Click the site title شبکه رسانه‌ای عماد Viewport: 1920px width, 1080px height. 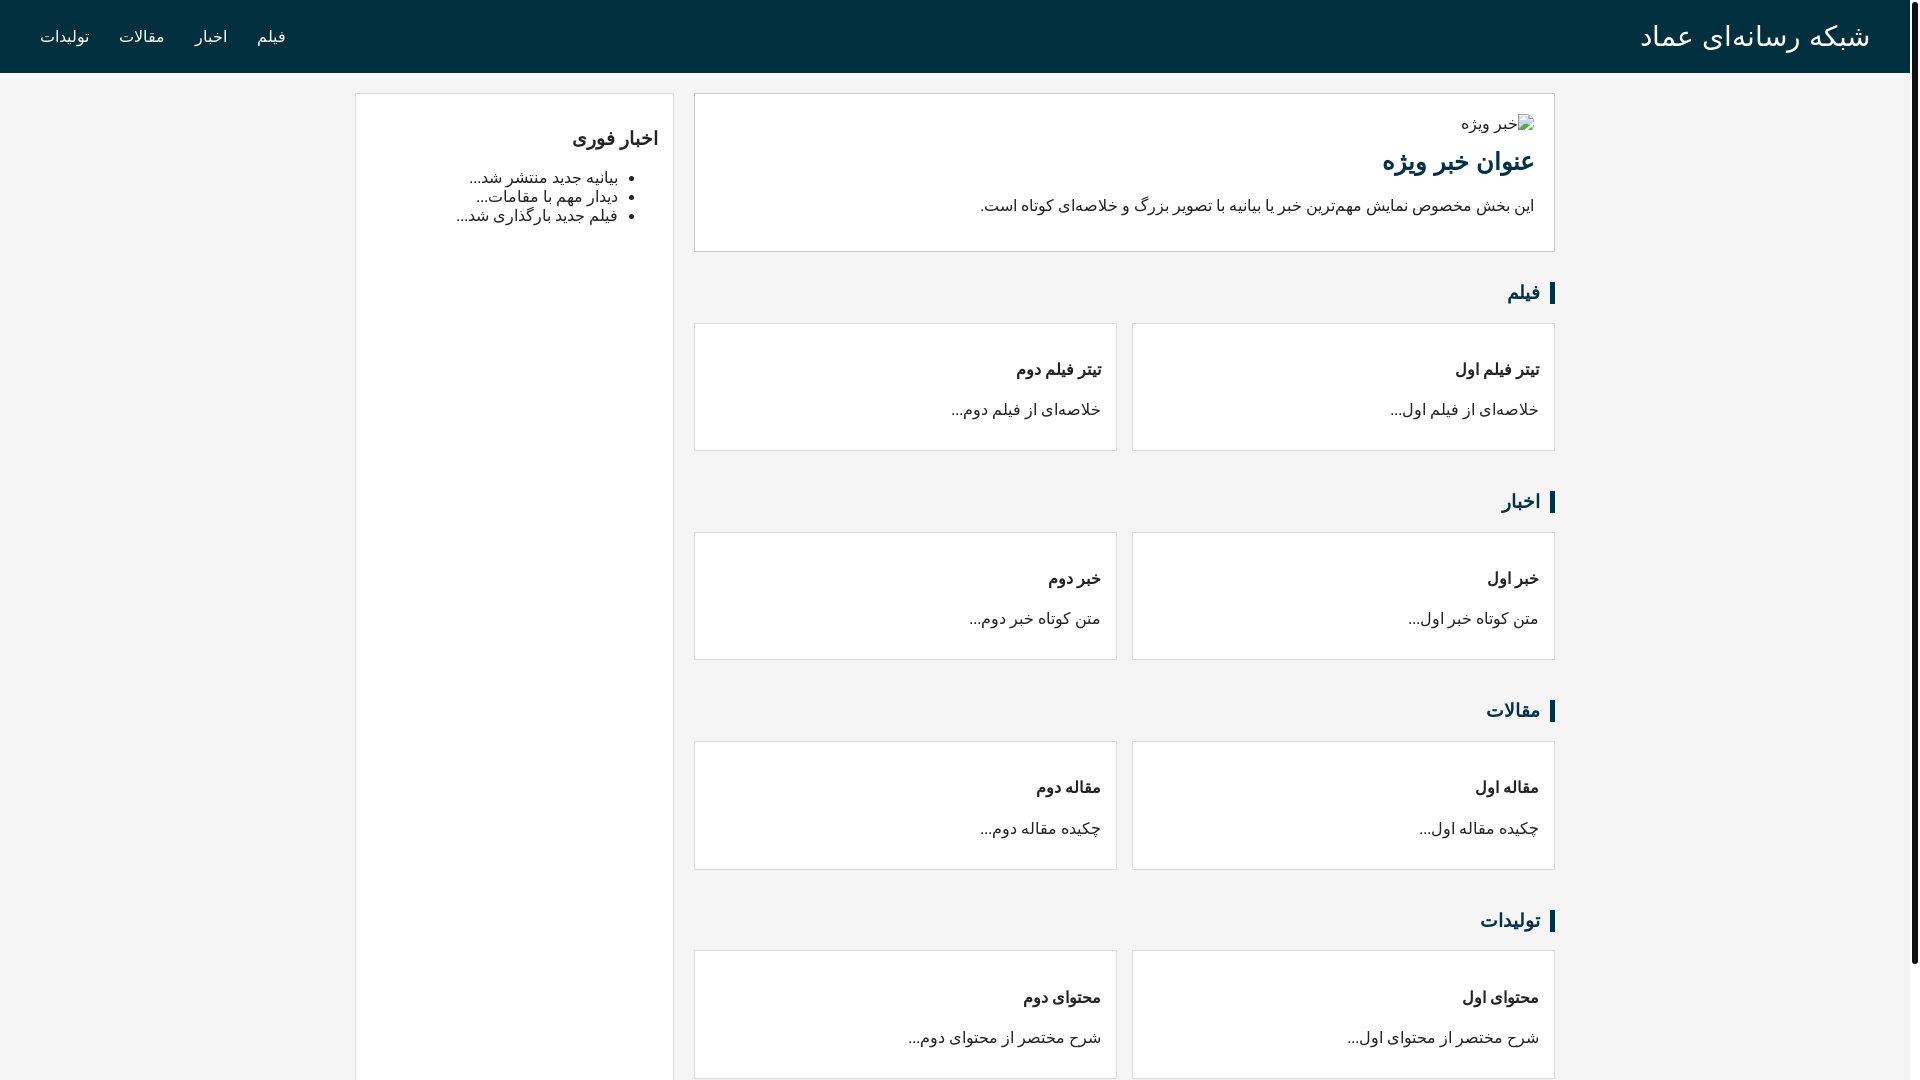point(1754,37)
